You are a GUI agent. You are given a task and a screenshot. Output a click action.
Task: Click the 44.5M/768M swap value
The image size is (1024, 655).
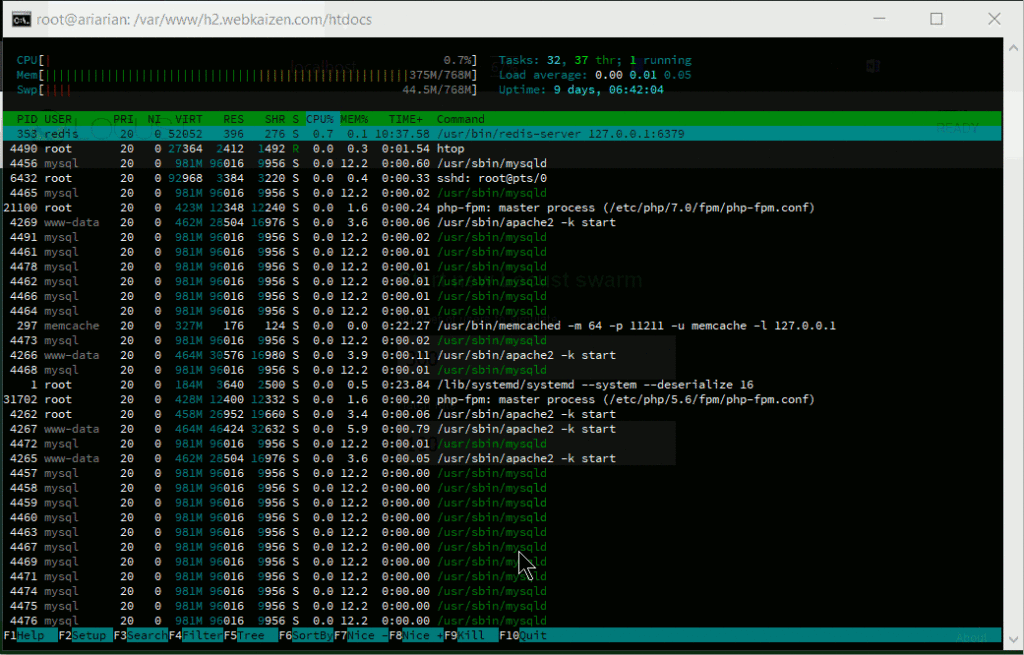(x=437, y=89)
